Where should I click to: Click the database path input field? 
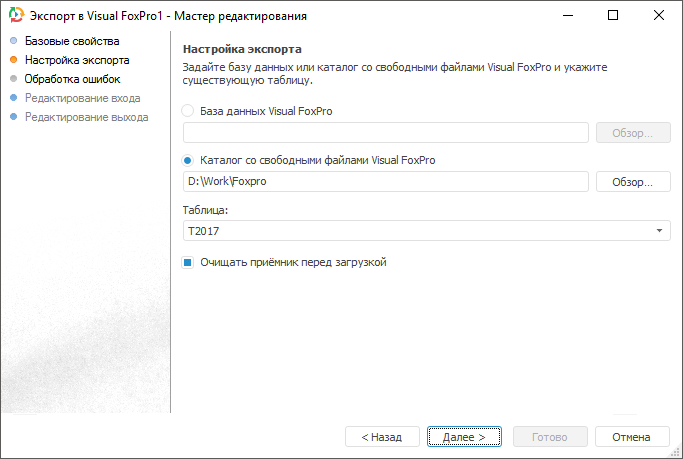(x=386, y=133)
